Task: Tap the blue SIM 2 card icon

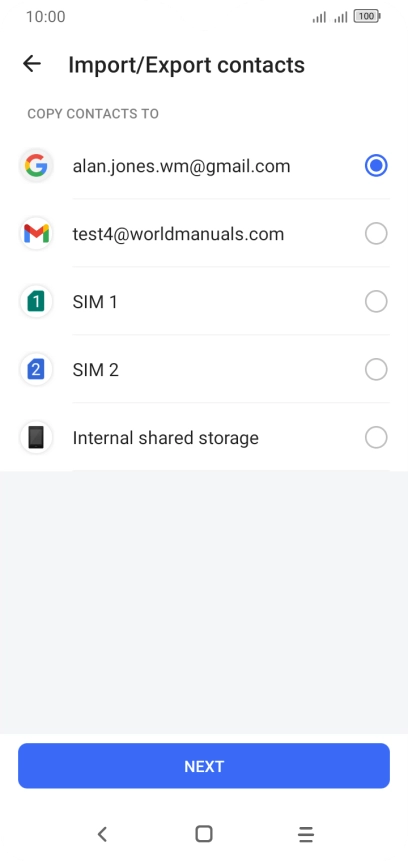Action: pos(36,370)
